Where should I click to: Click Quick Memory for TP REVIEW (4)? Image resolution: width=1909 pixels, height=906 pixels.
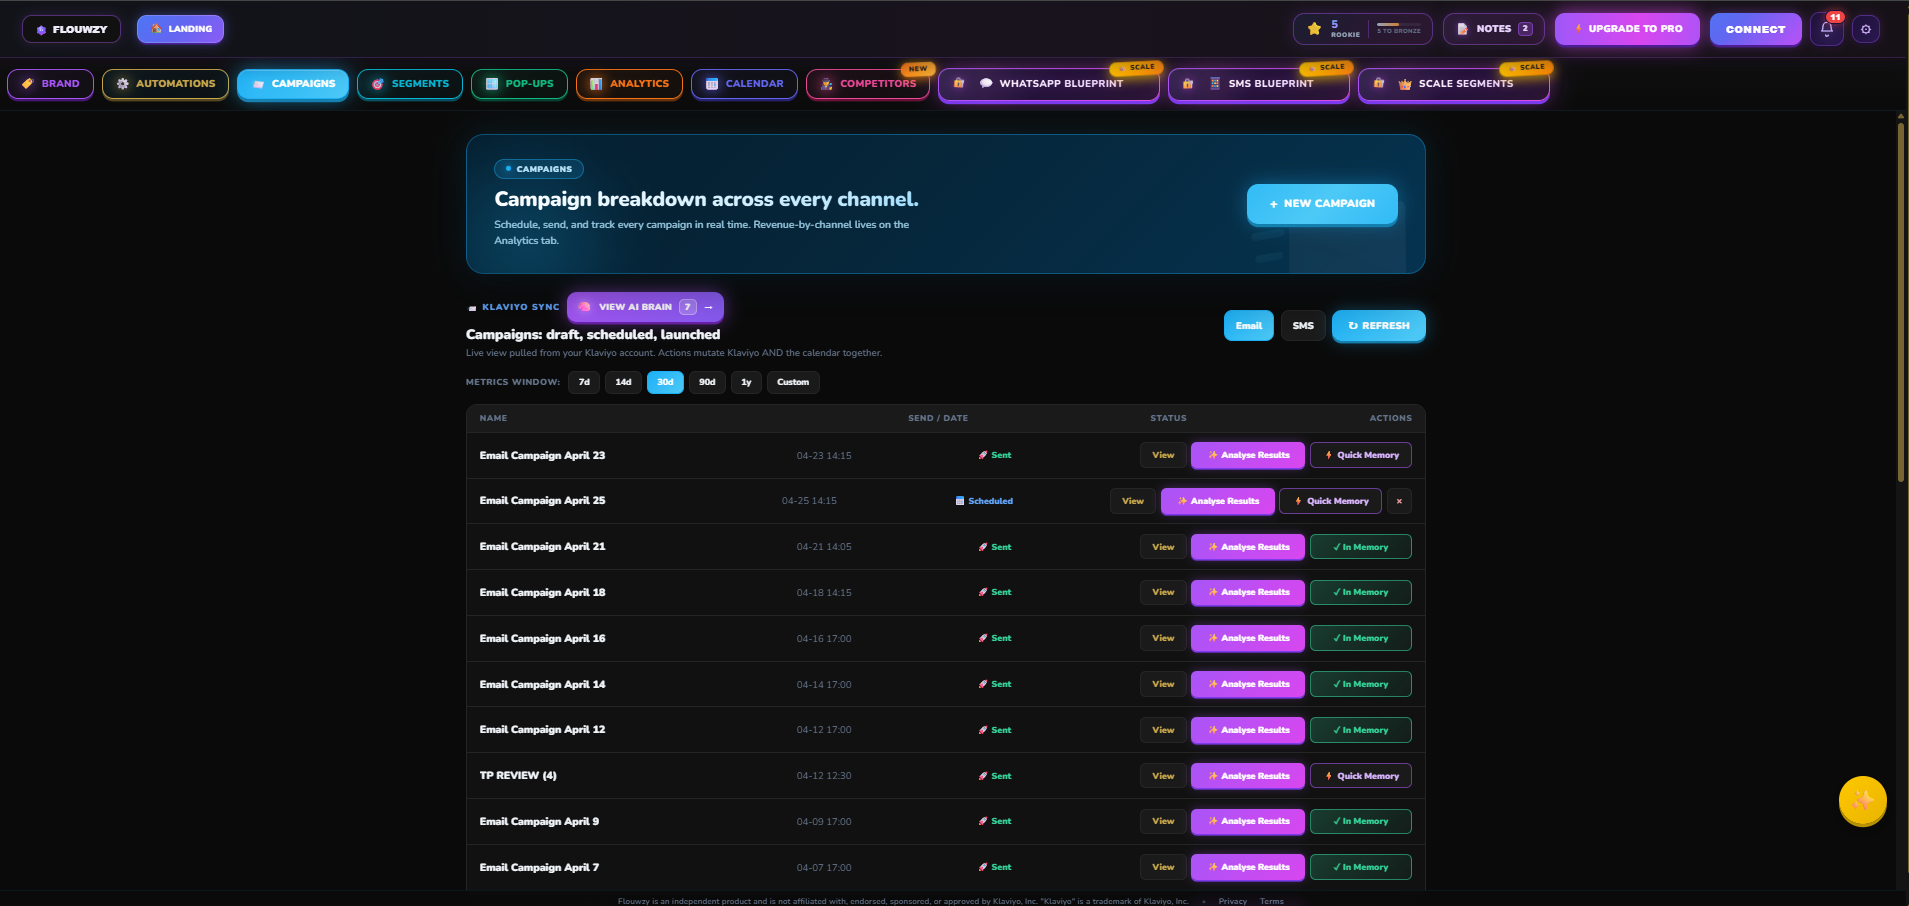[1361, 776]
